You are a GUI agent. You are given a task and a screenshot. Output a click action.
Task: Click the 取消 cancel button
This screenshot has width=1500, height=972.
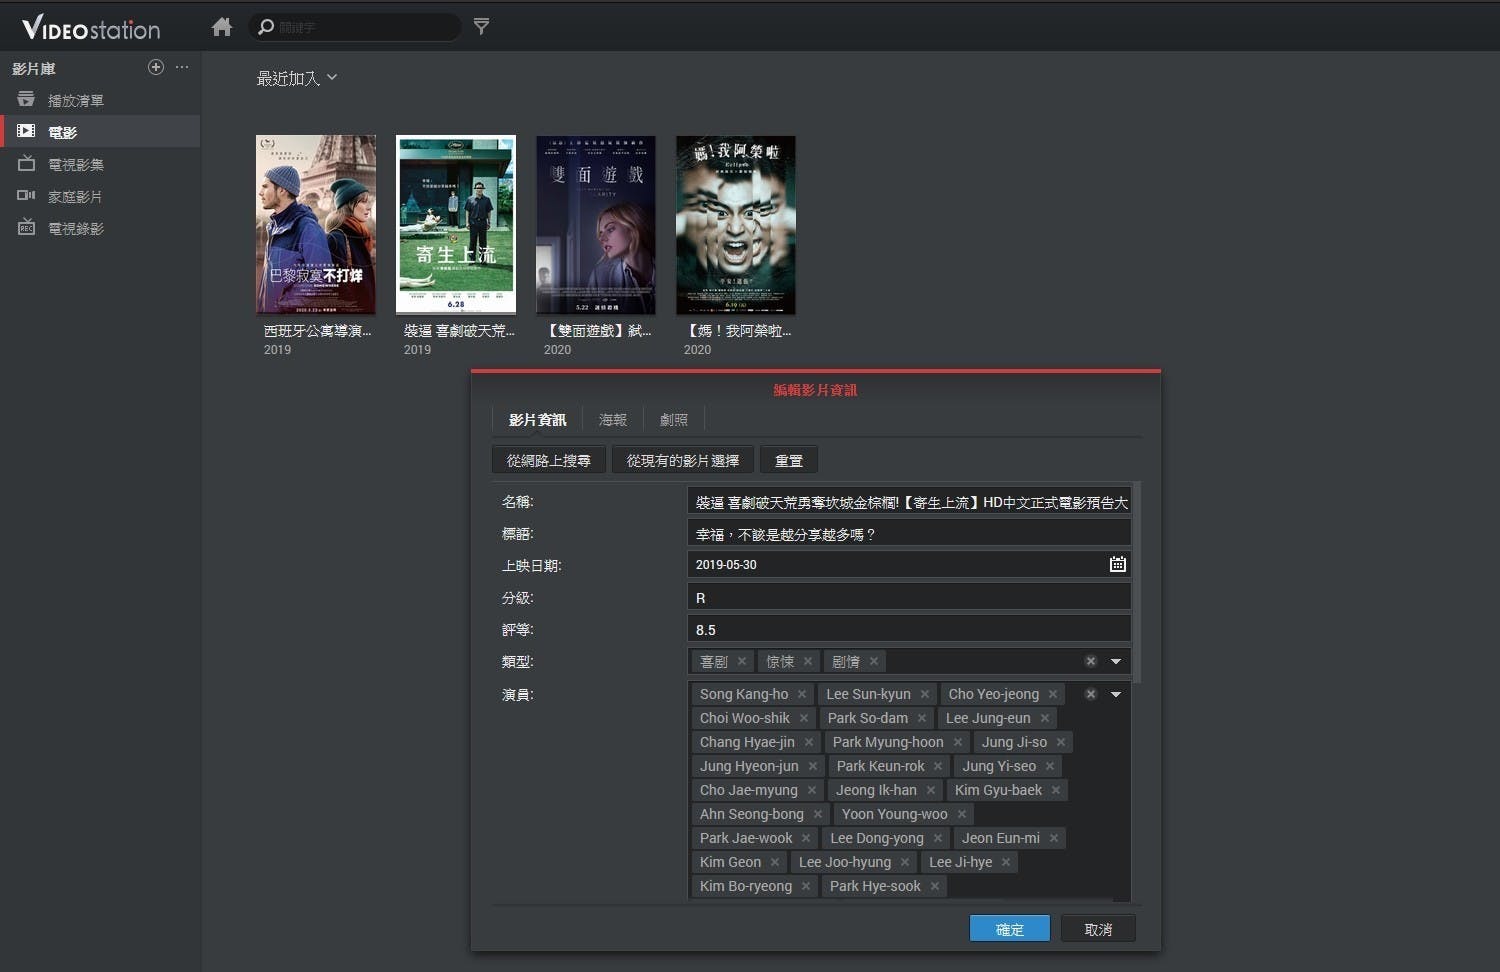point(1098,929)
